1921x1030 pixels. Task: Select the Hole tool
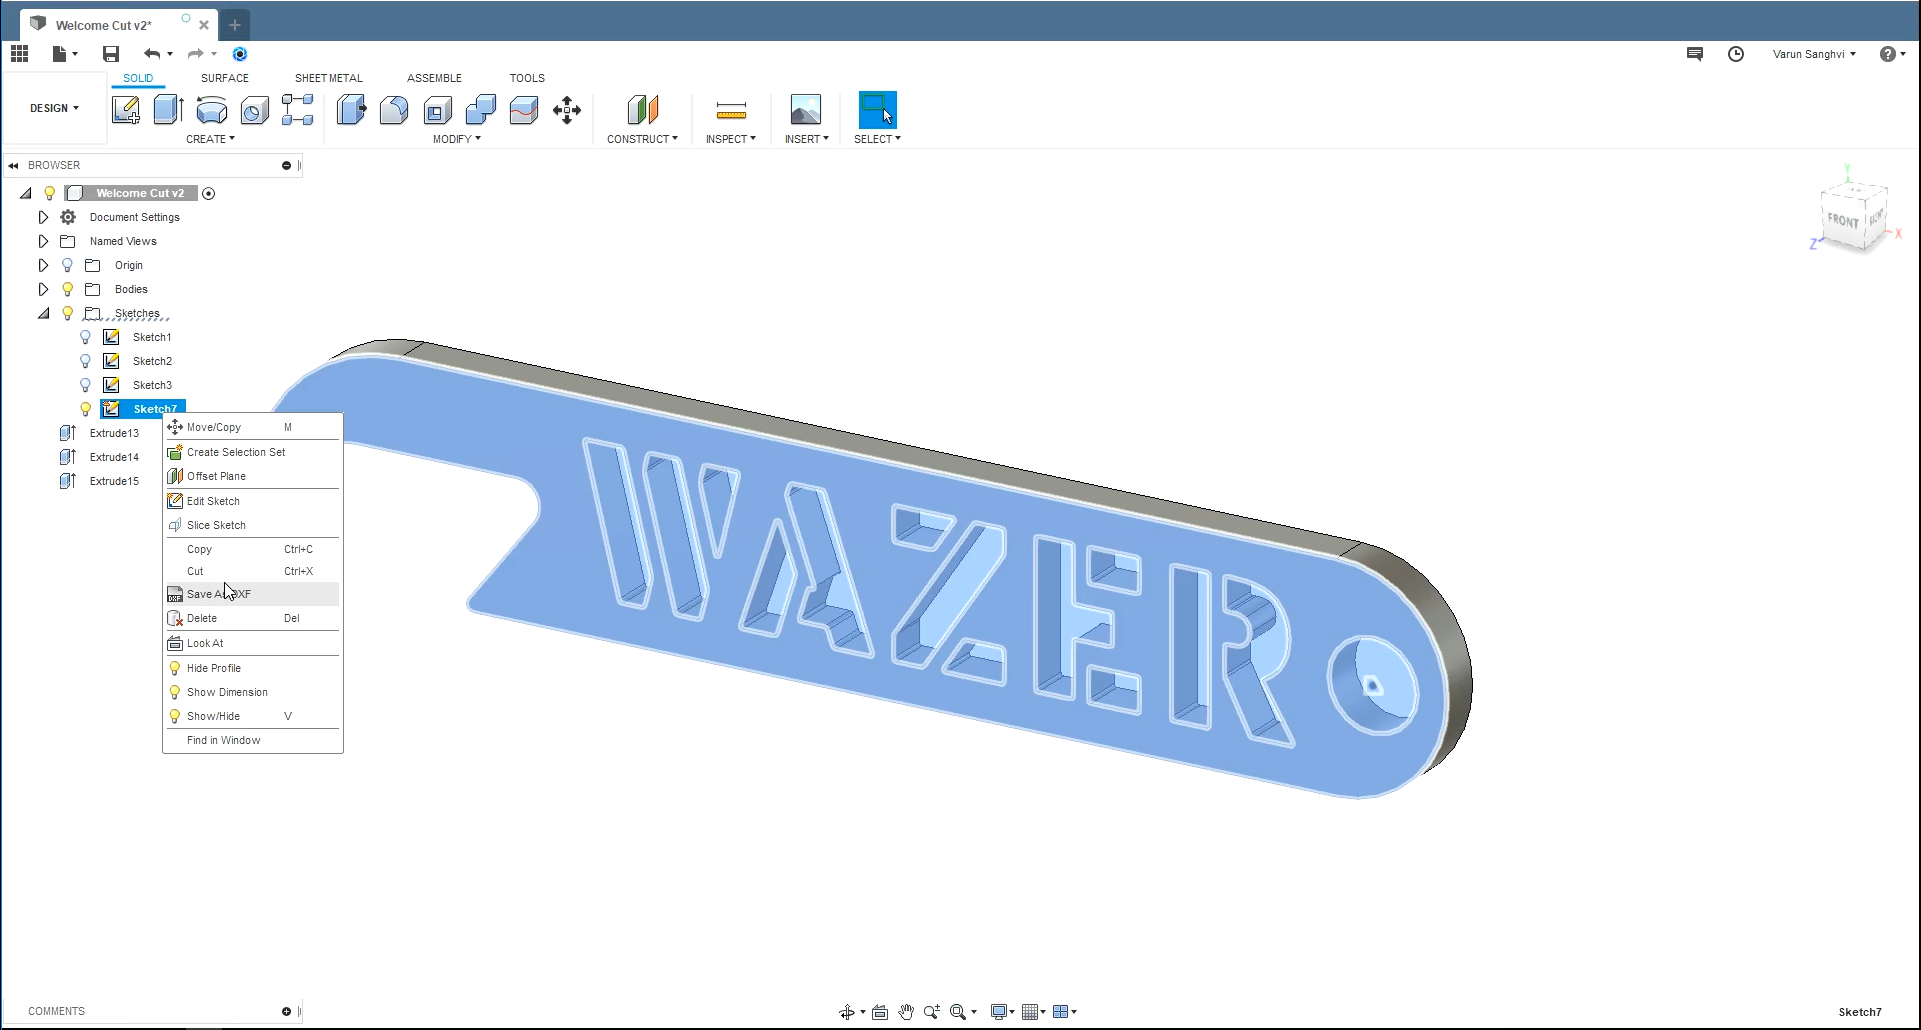(x=255, y=110)
